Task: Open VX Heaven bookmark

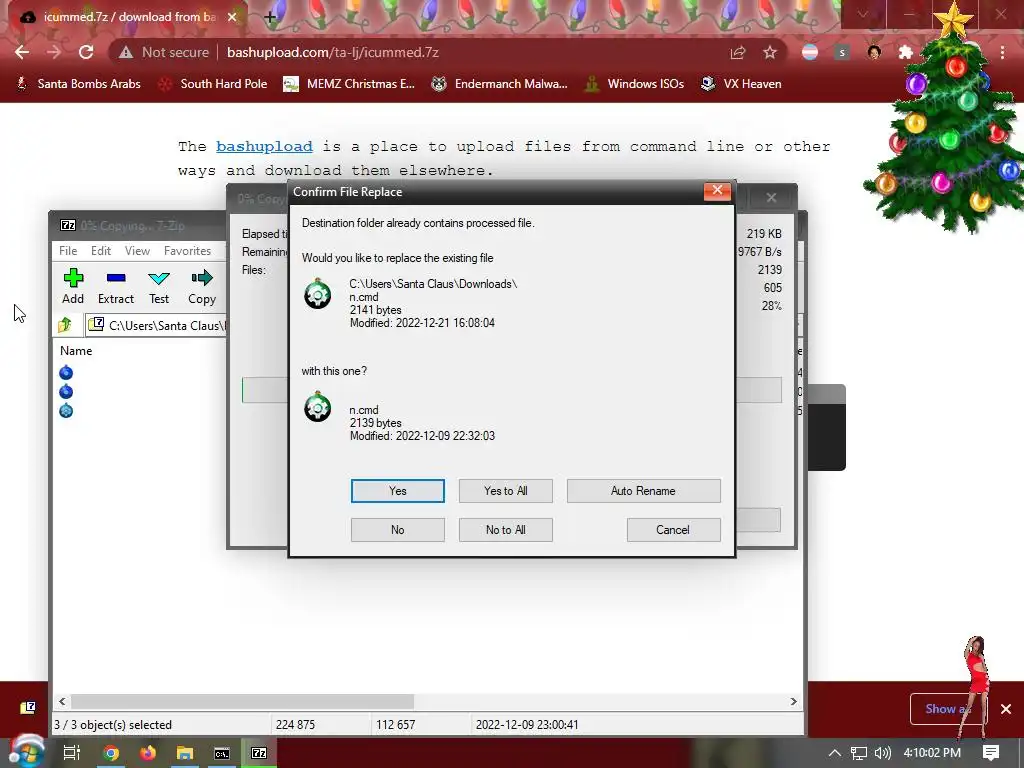Action: pyautogui.click(x=741, y=84)
